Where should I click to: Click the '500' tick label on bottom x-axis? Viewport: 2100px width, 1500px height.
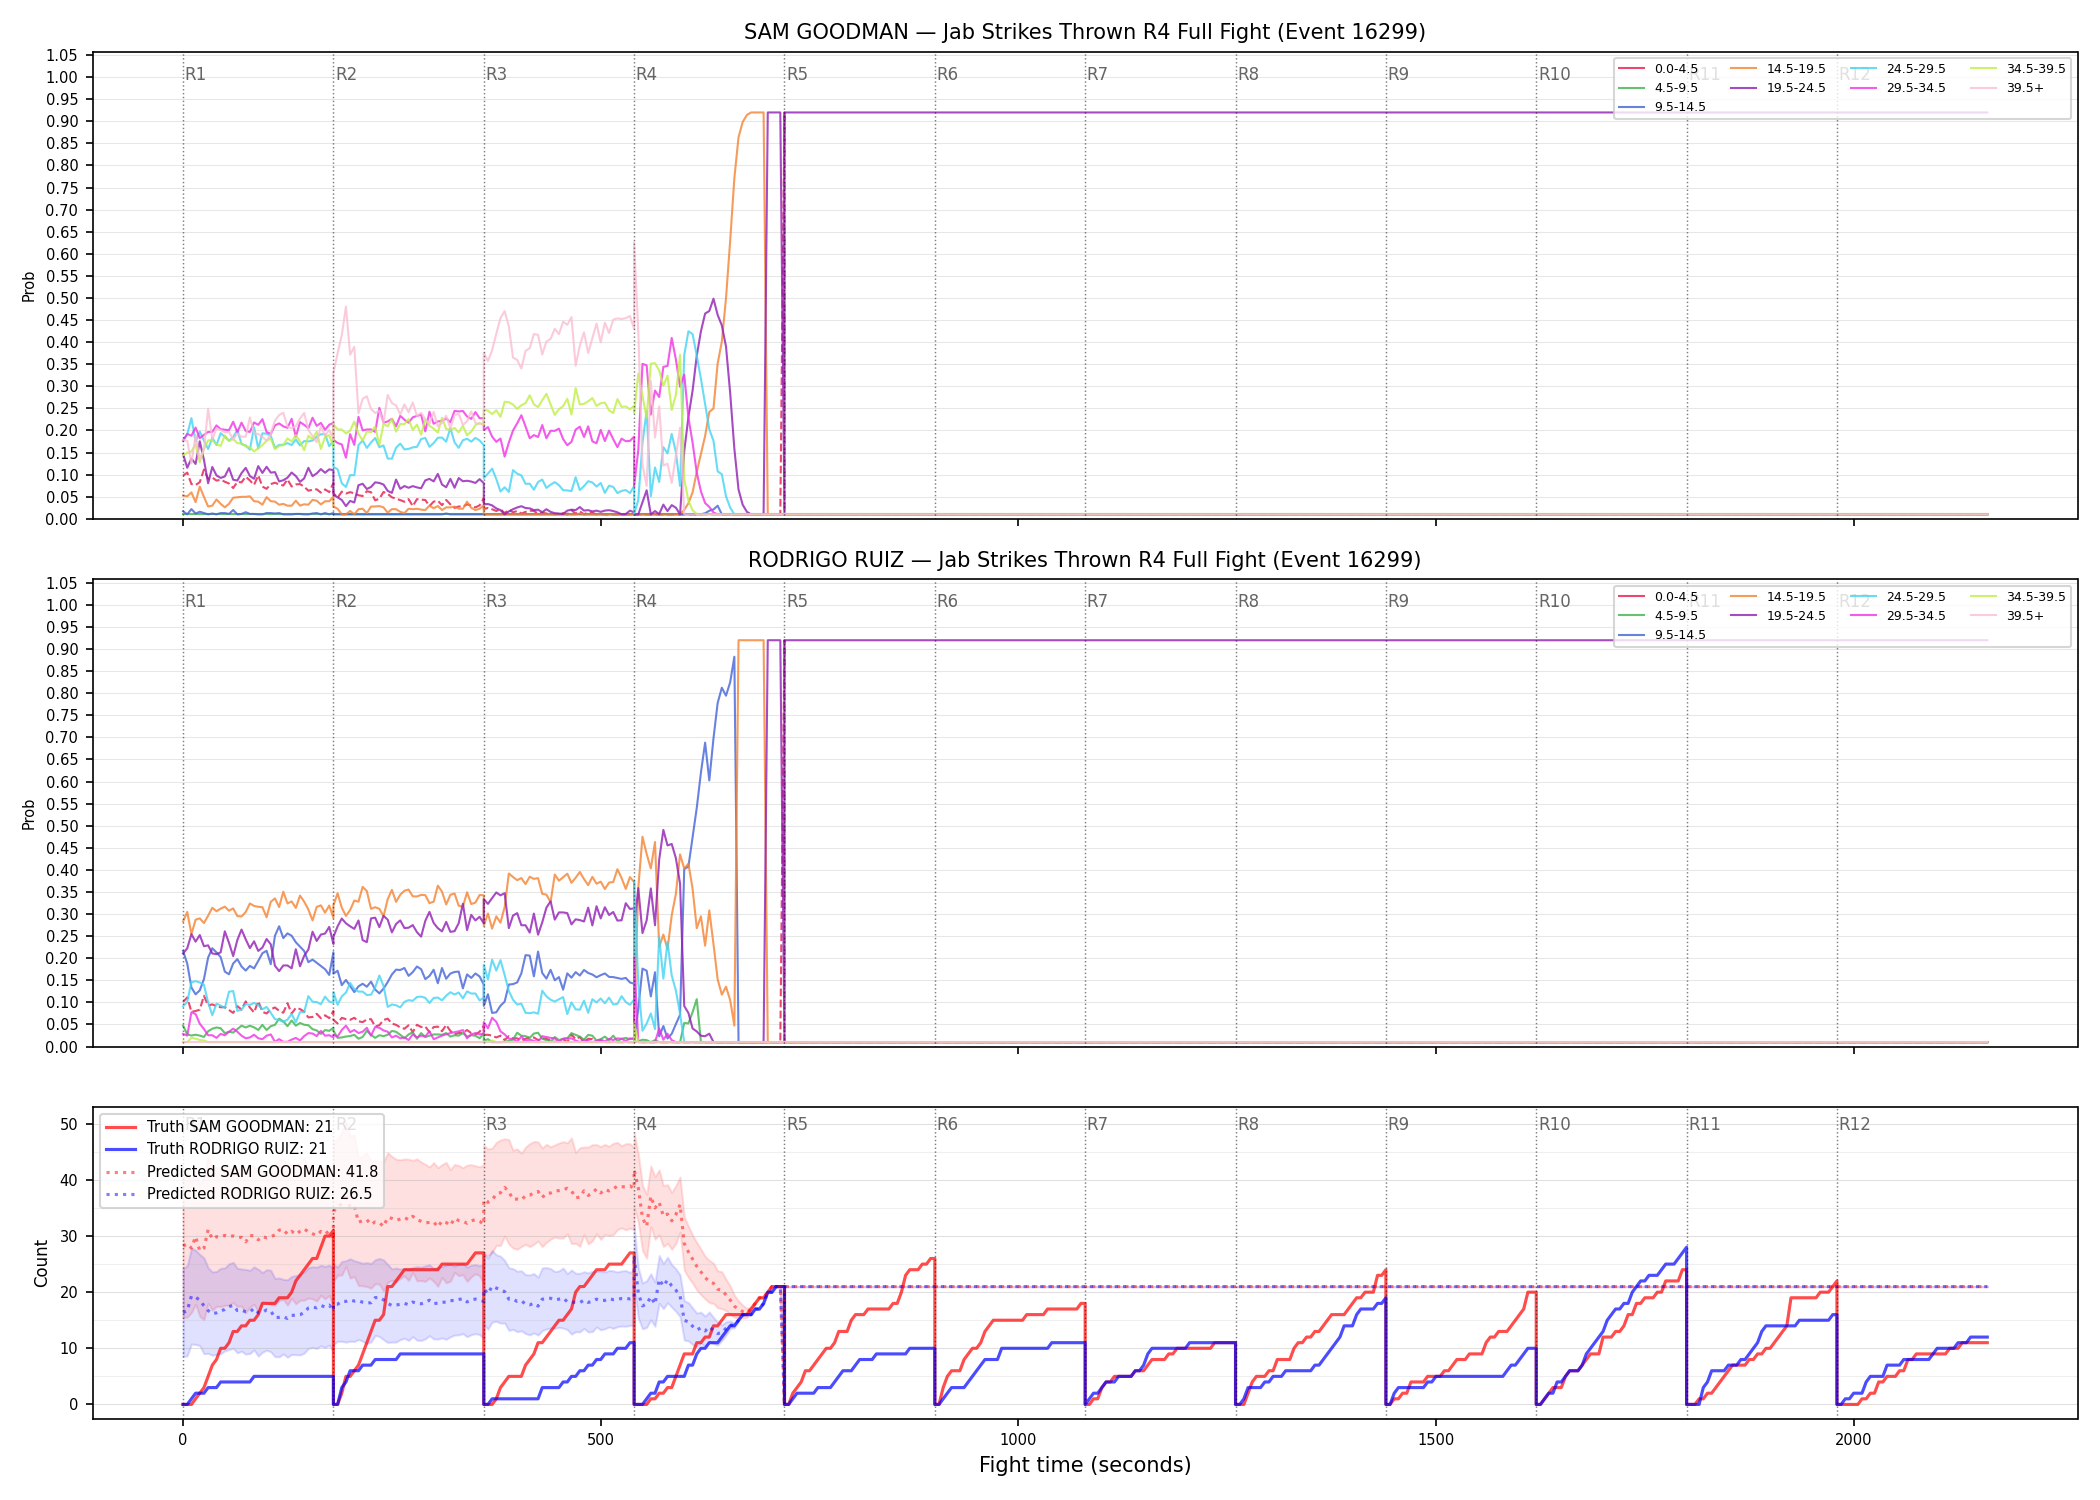600,1440
